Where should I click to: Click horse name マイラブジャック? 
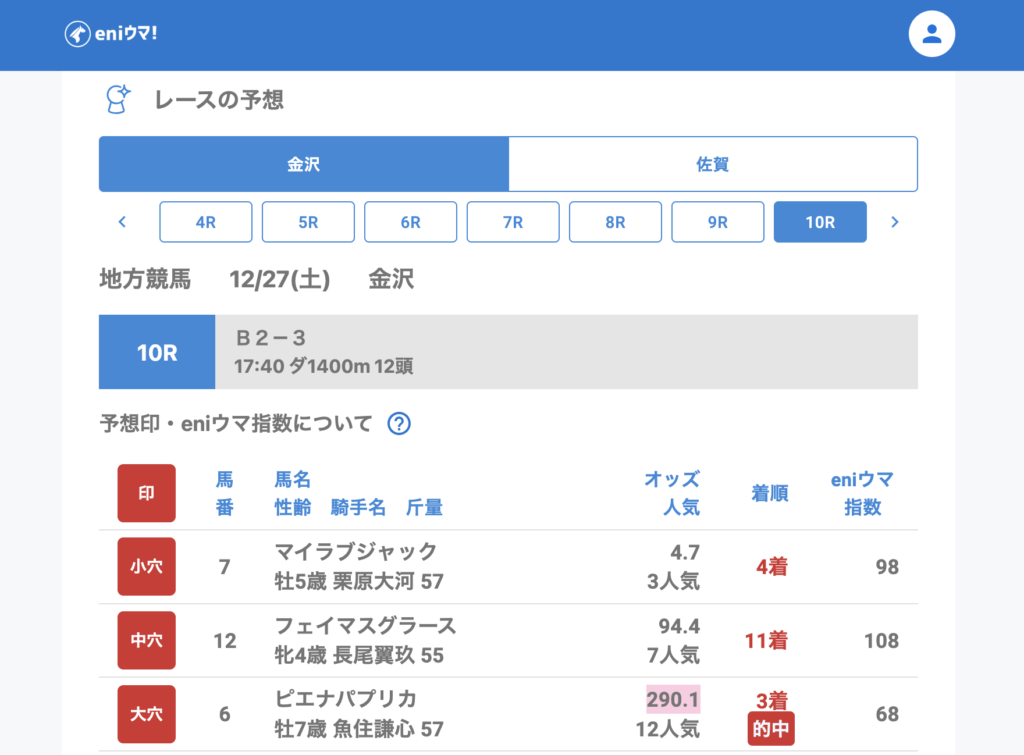(356, 552)
